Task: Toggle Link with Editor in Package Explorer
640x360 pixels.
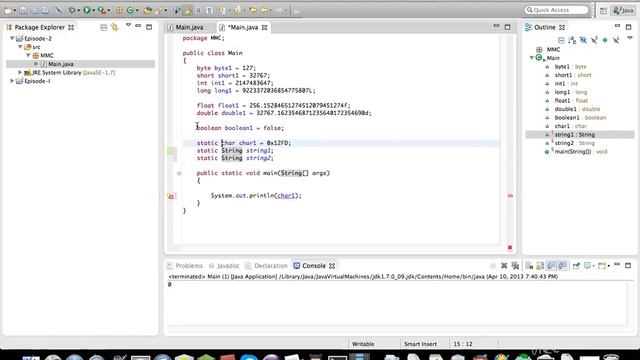Action: [x=115, y=27]
